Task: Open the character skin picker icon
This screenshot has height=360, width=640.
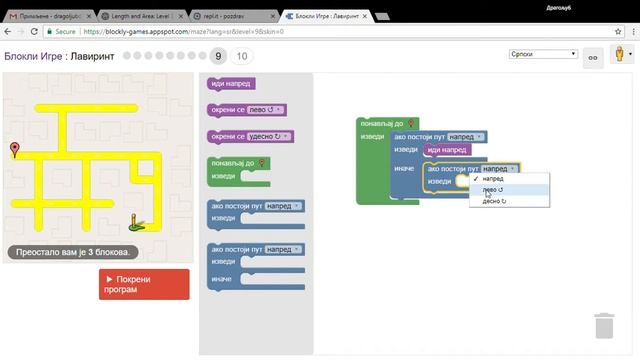Action: click(622, 54)
